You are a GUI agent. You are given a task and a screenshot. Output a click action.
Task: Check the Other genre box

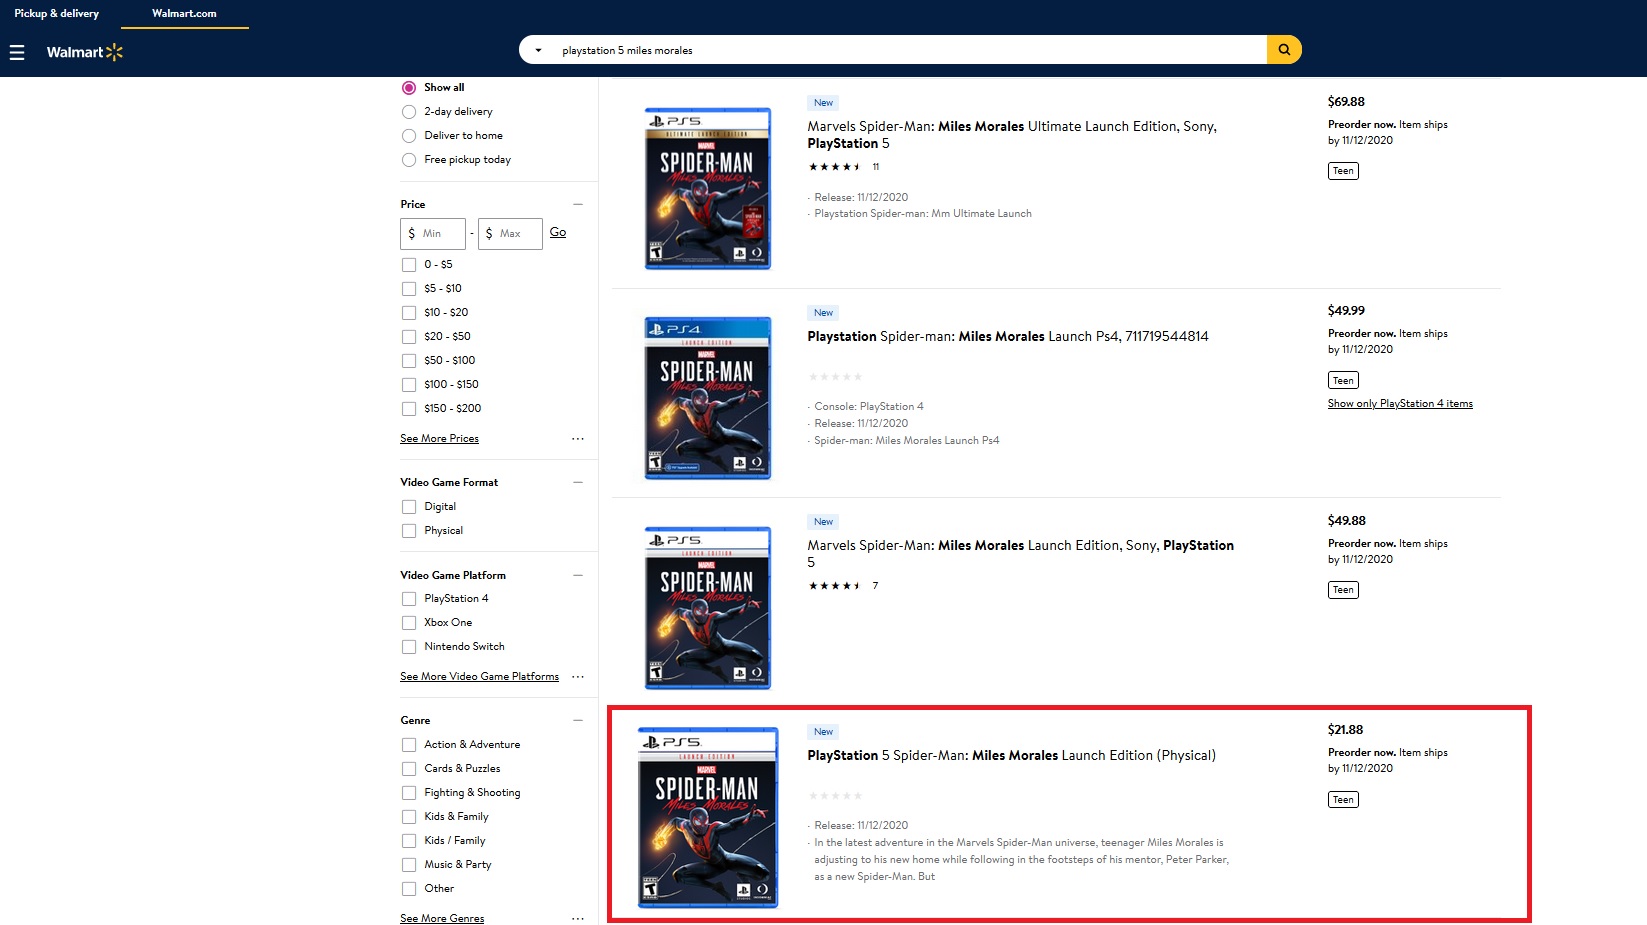(x=409, y=889)
